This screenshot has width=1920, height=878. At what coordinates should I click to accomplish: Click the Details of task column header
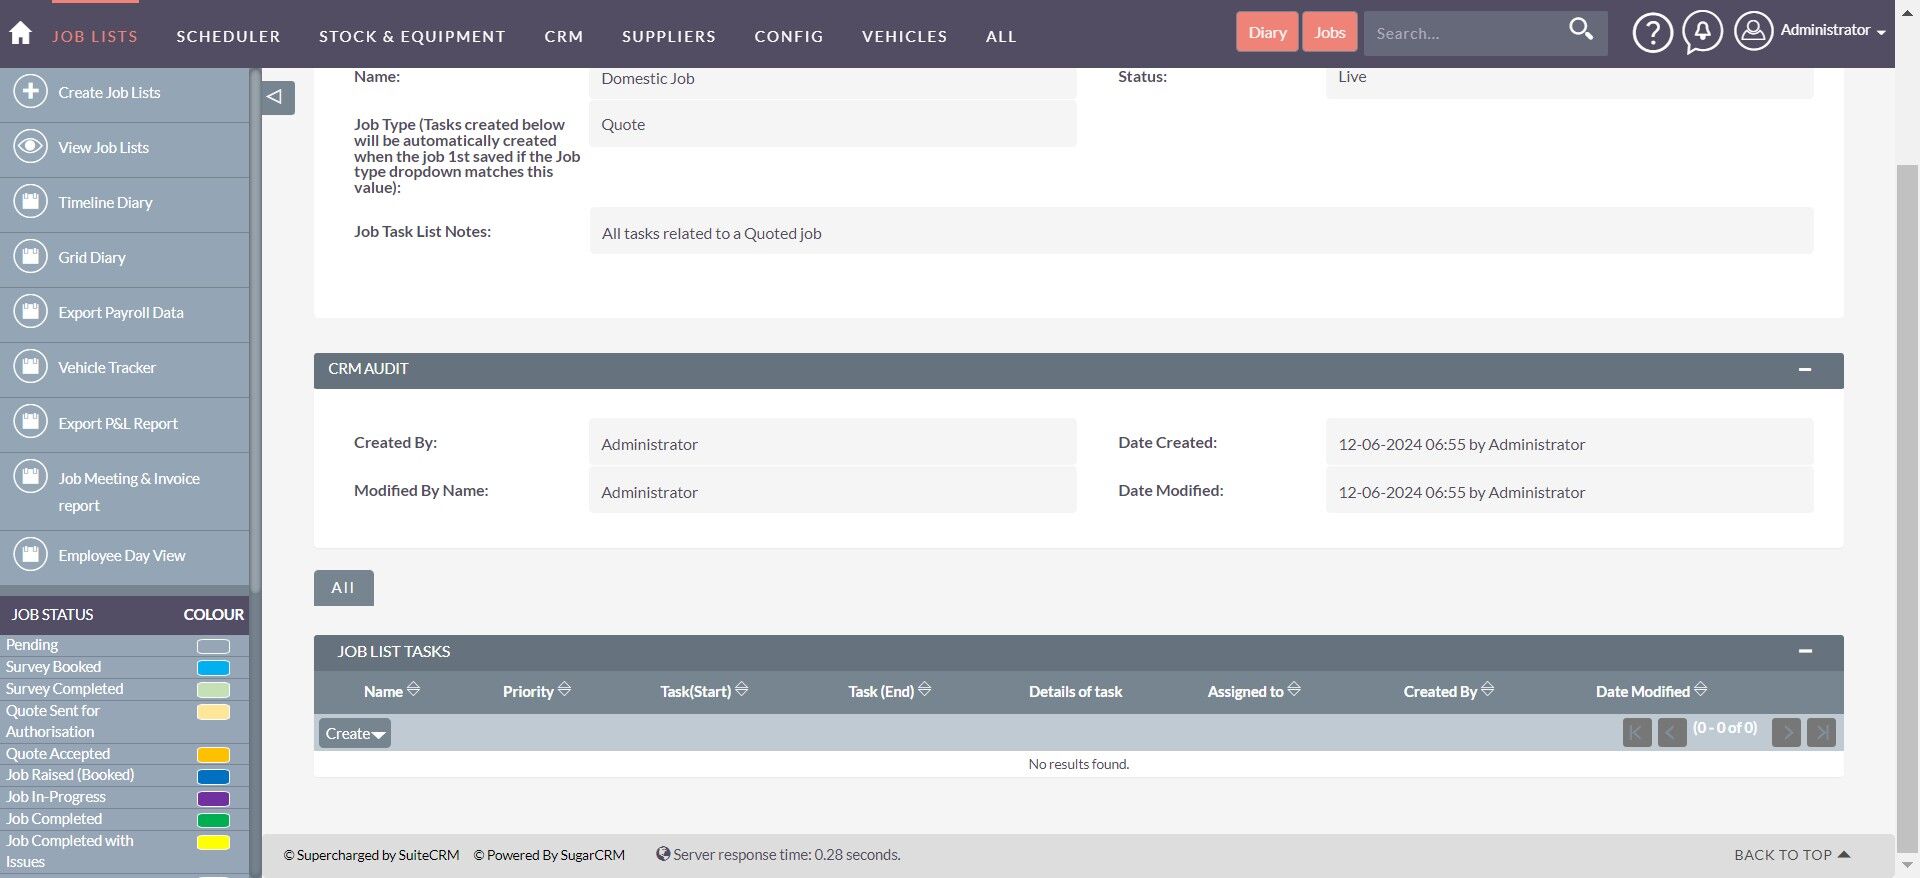click(x=1075, y=691)
